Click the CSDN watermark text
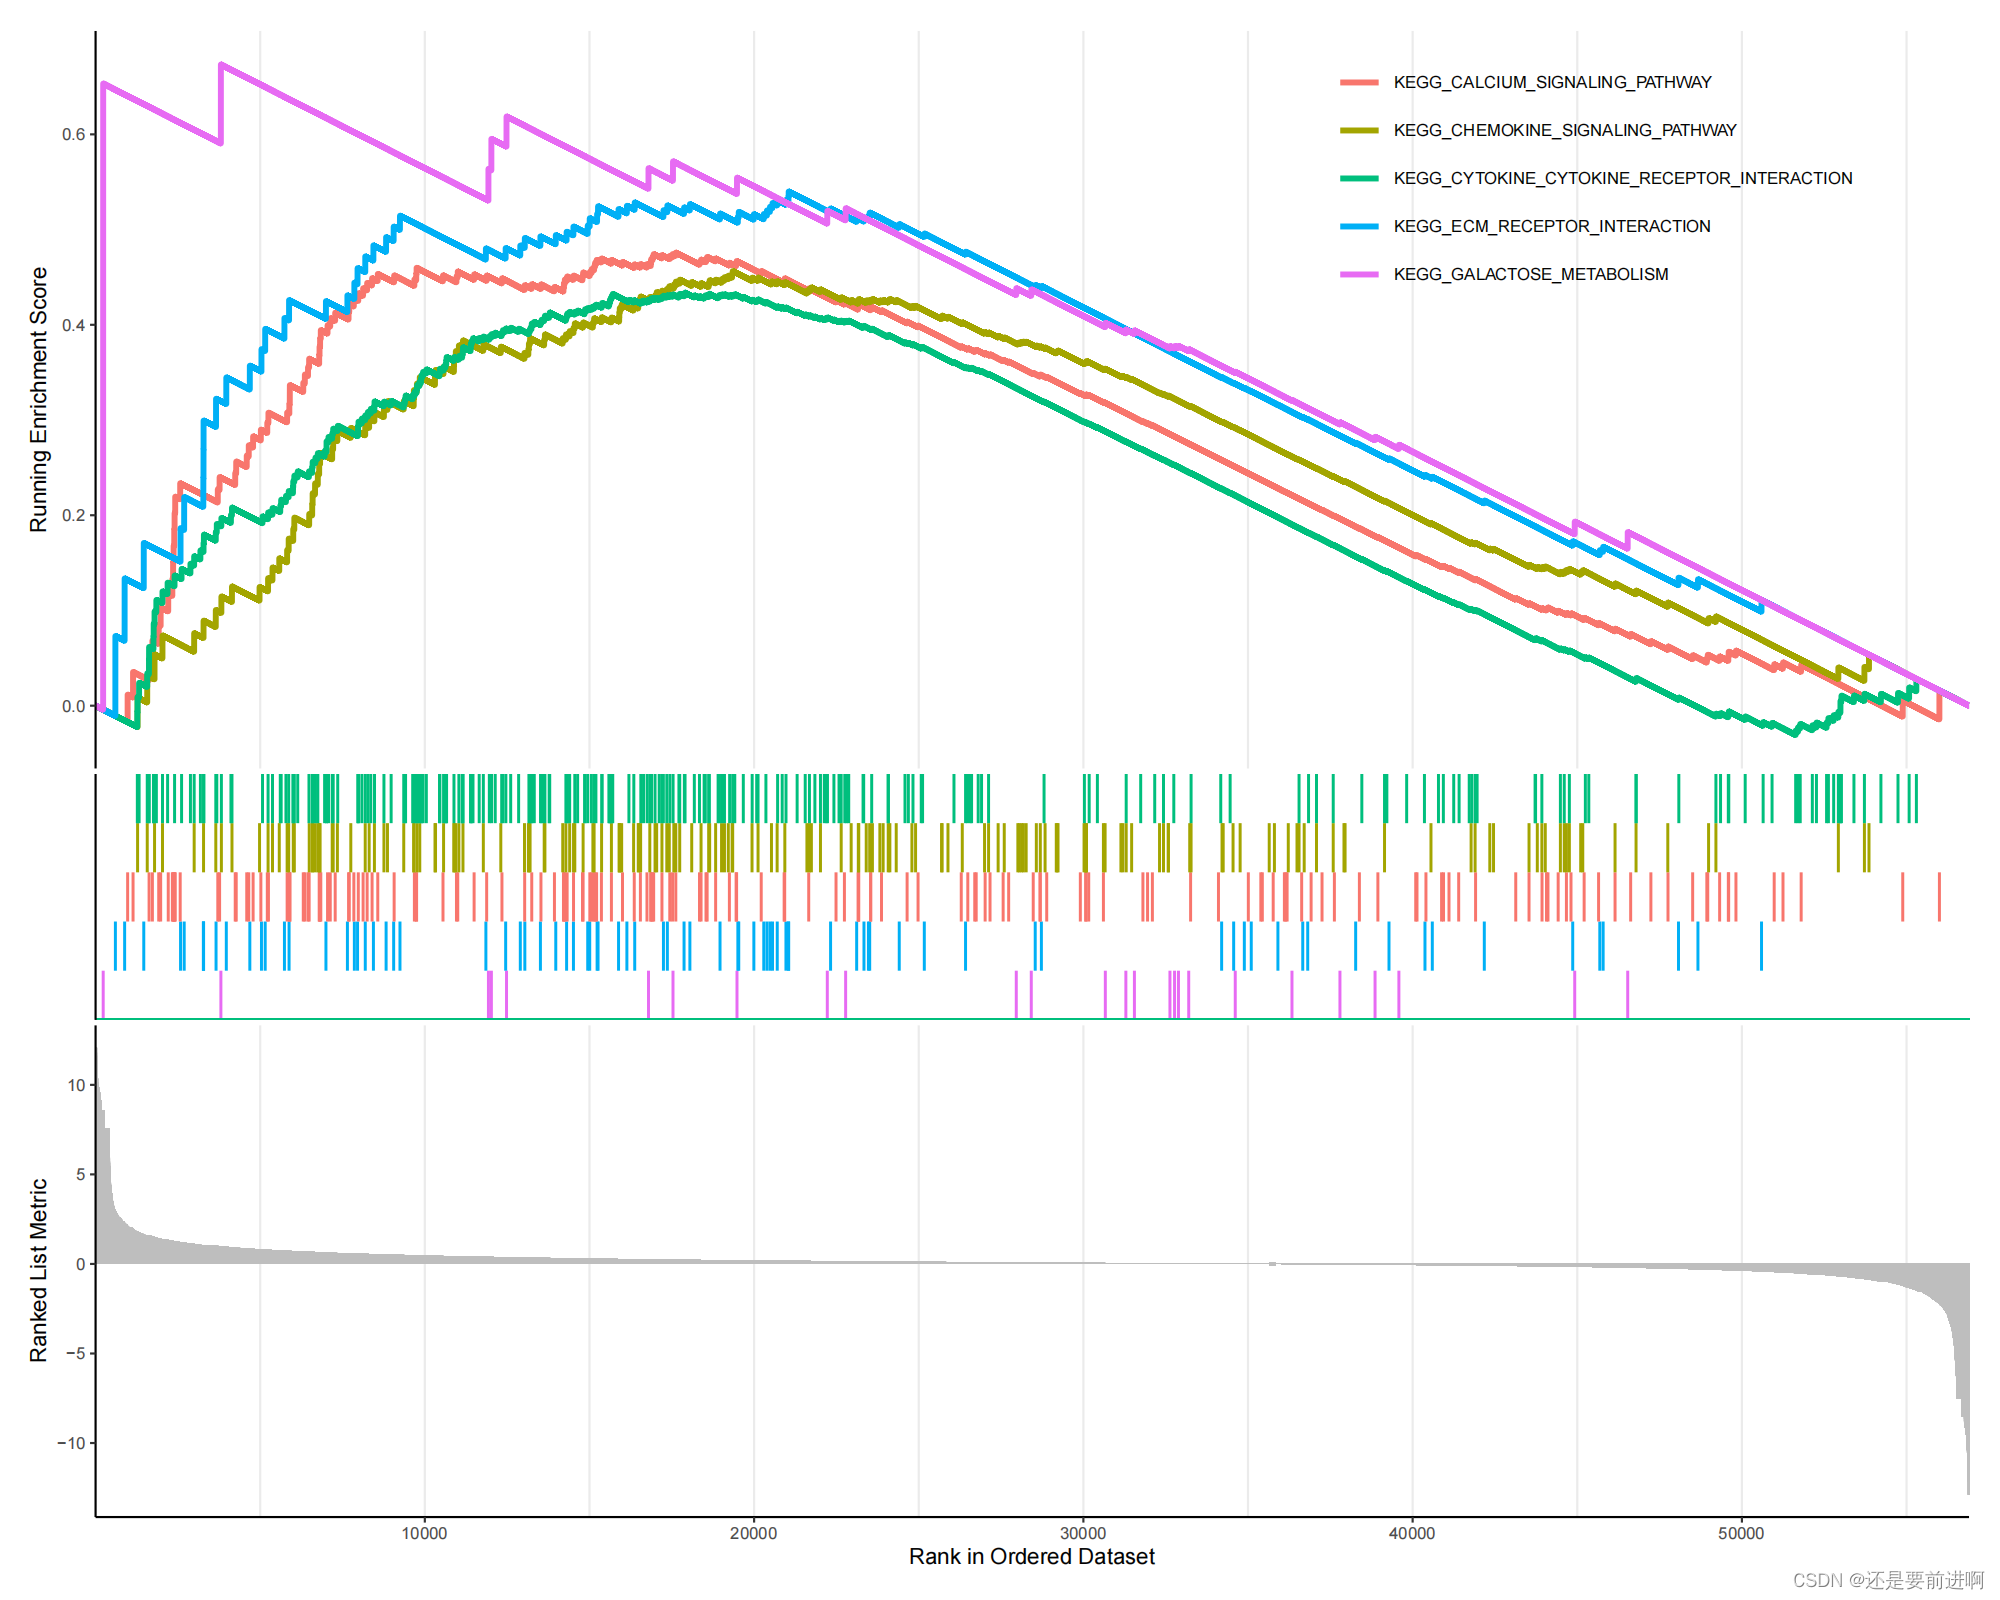The width and height of the screenshot is (2000, 1600). (1887, 1580)
